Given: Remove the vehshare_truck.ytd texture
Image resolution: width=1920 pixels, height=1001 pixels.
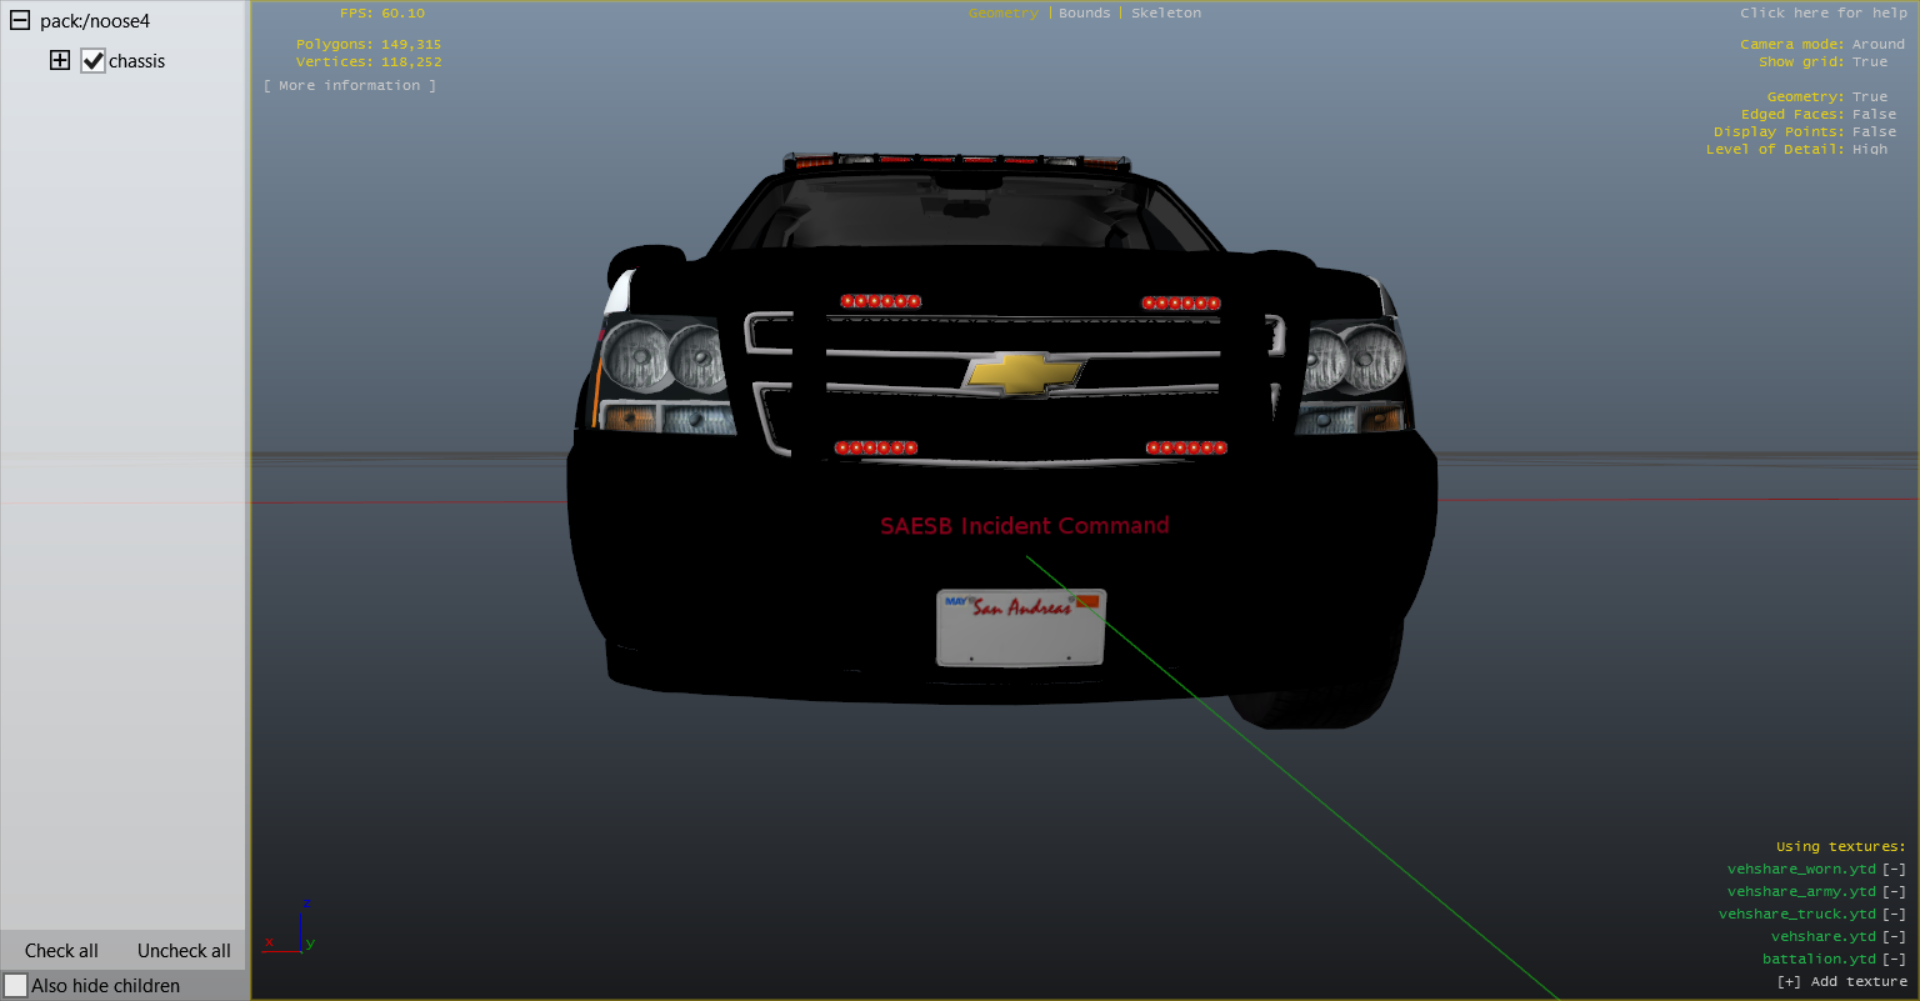Looking at the screenshot, I should pos(1894,914).
